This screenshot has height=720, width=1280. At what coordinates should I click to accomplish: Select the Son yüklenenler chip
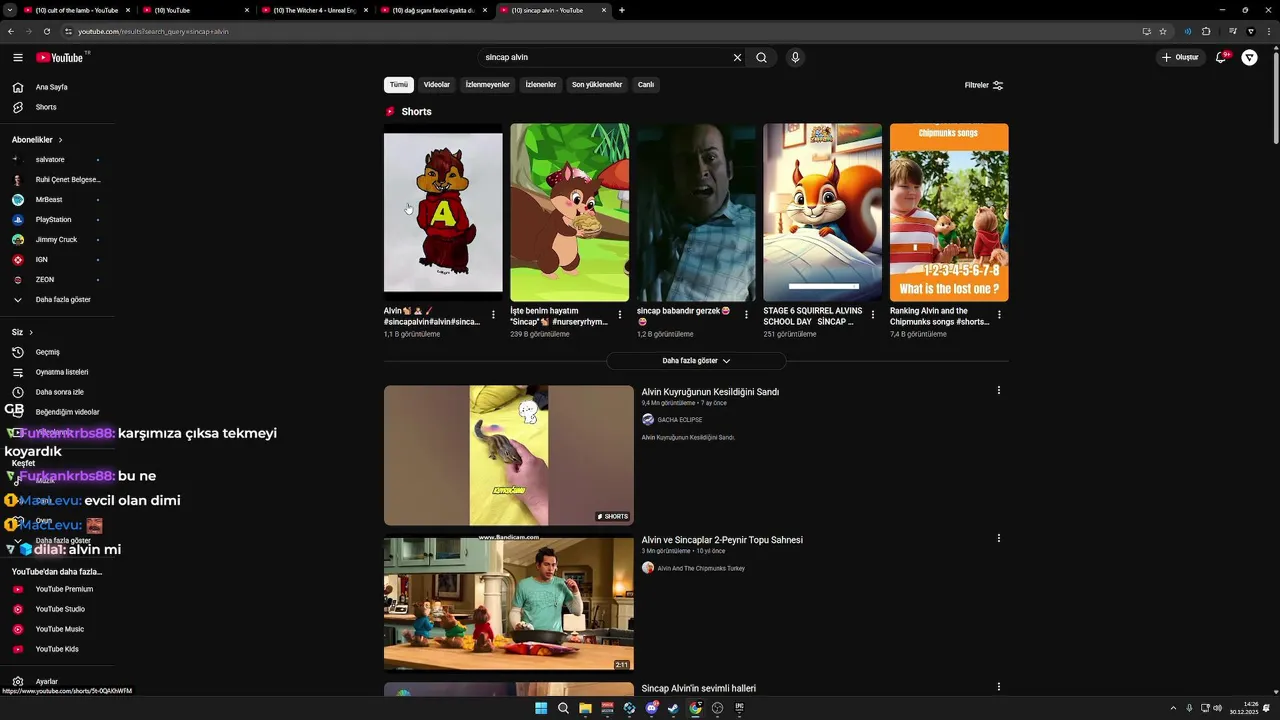[597, 85]
